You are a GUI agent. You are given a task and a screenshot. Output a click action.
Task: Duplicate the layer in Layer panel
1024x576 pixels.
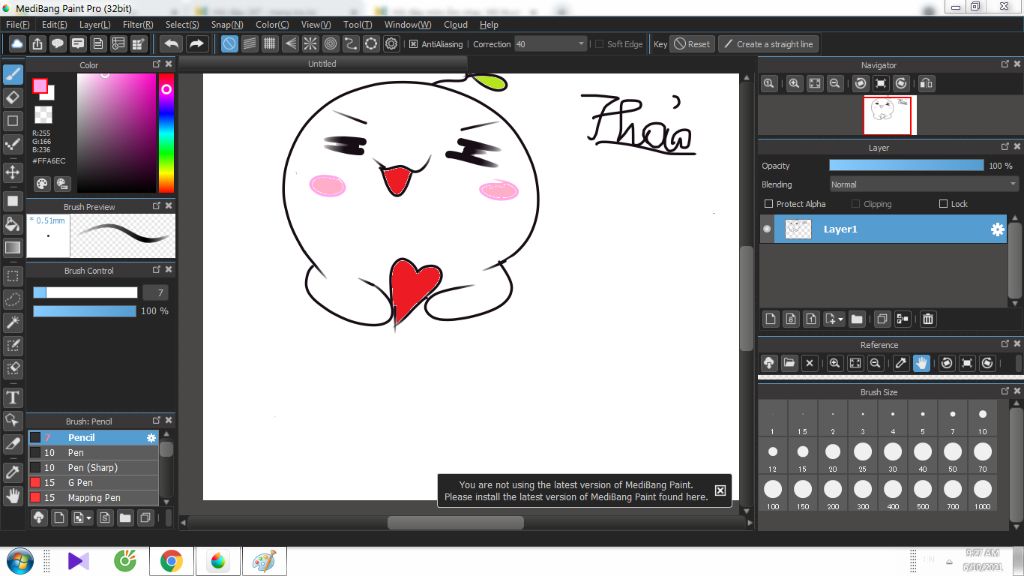pyautogui.click(x=882, y=319)
